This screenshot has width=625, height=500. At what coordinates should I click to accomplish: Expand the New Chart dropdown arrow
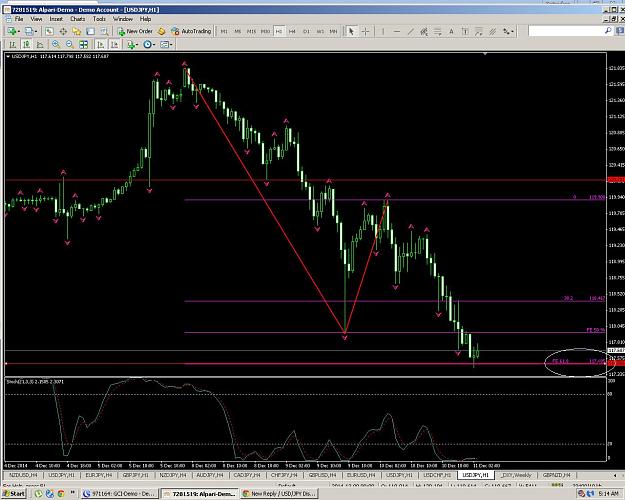19,31
